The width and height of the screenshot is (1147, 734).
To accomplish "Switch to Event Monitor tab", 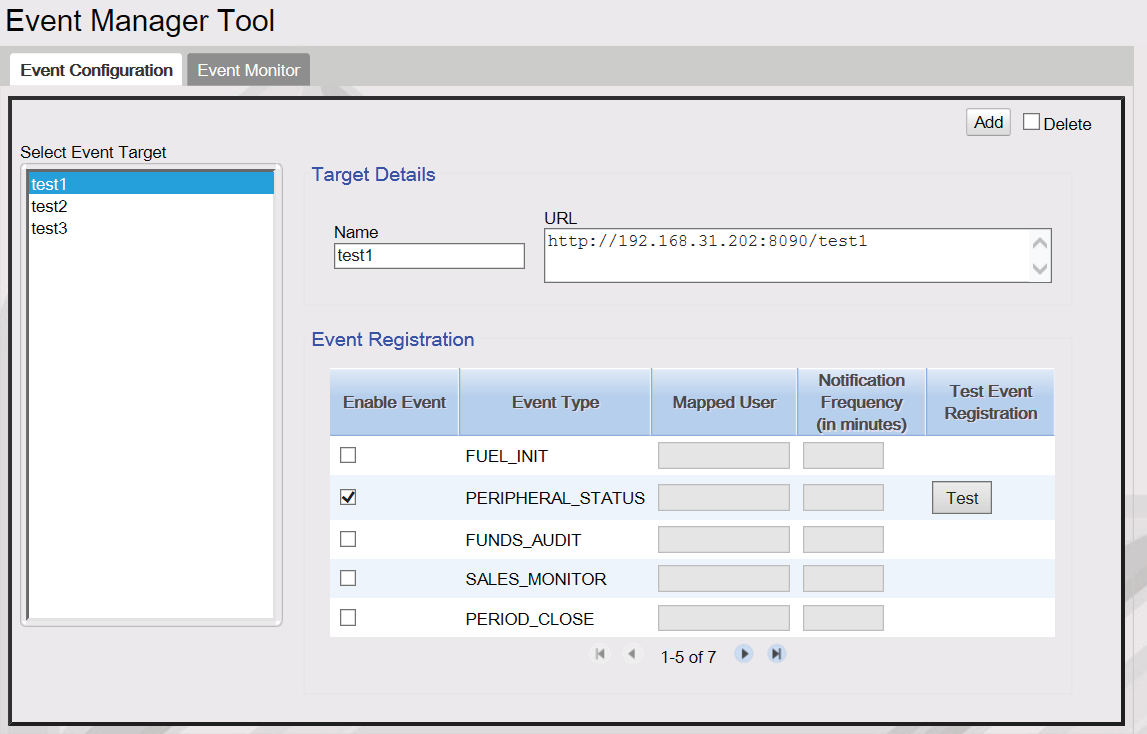I will click(249, 70).
